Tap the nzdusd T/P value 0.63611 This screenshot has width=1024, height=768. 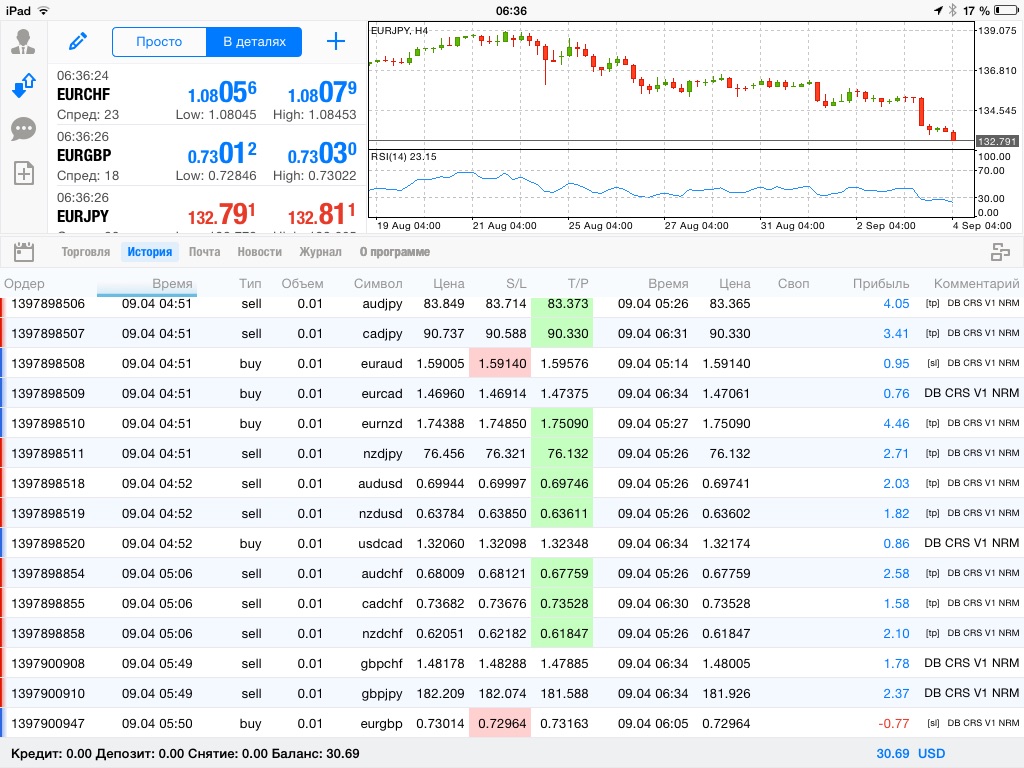pos(564,513)
